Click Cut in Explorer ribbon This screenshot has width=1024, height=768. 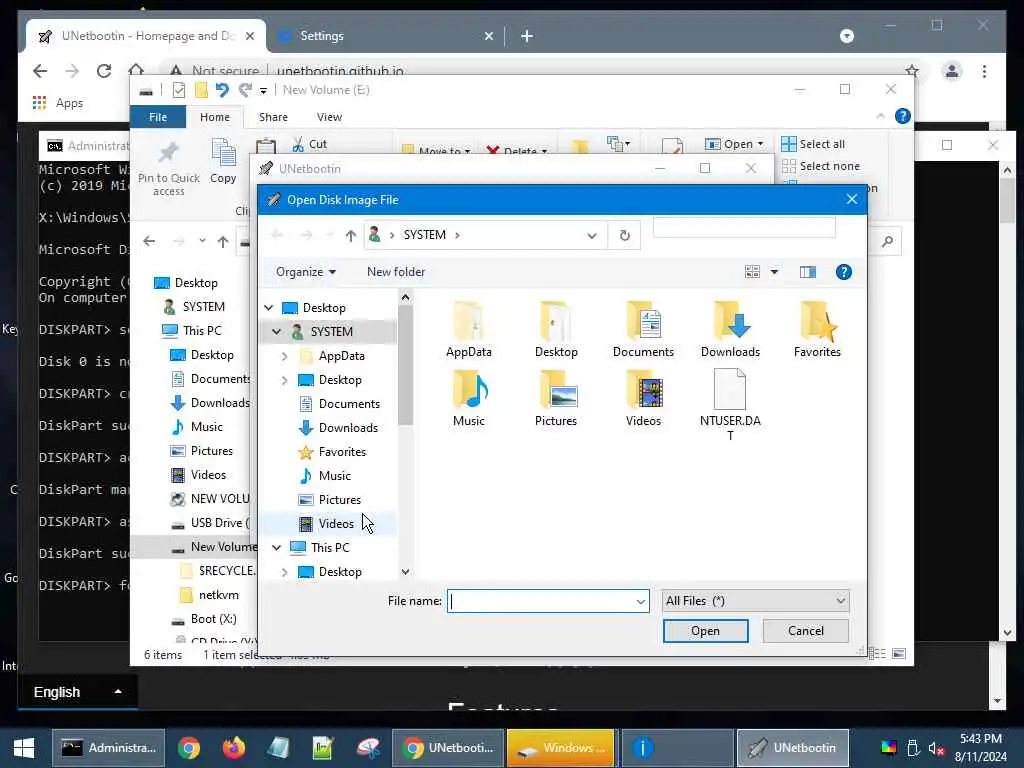310,144
